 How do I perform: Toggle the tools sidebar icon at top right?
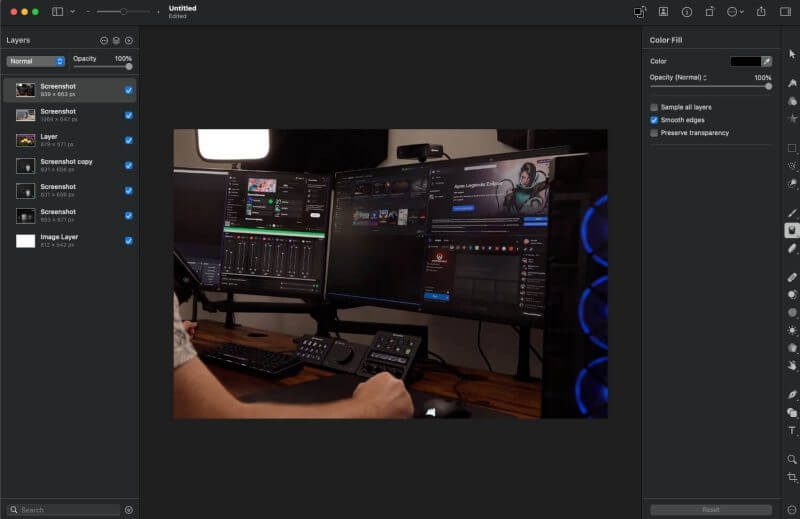click(x=785, y=12)
